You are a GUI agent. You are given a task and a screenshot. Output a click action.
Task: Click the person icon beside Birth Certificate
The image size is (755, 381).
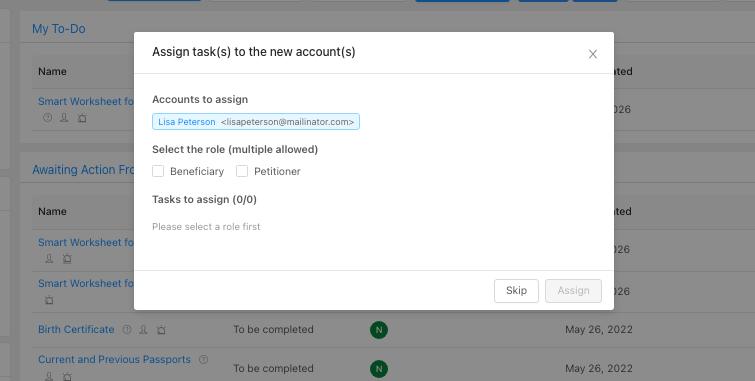[143, 329]
